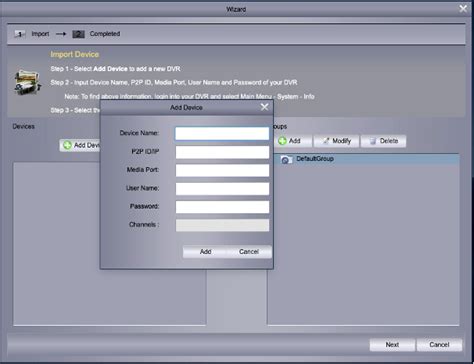
Task: Go forward with the Next button
Action: pyautogui.click(x=392, y=345)
